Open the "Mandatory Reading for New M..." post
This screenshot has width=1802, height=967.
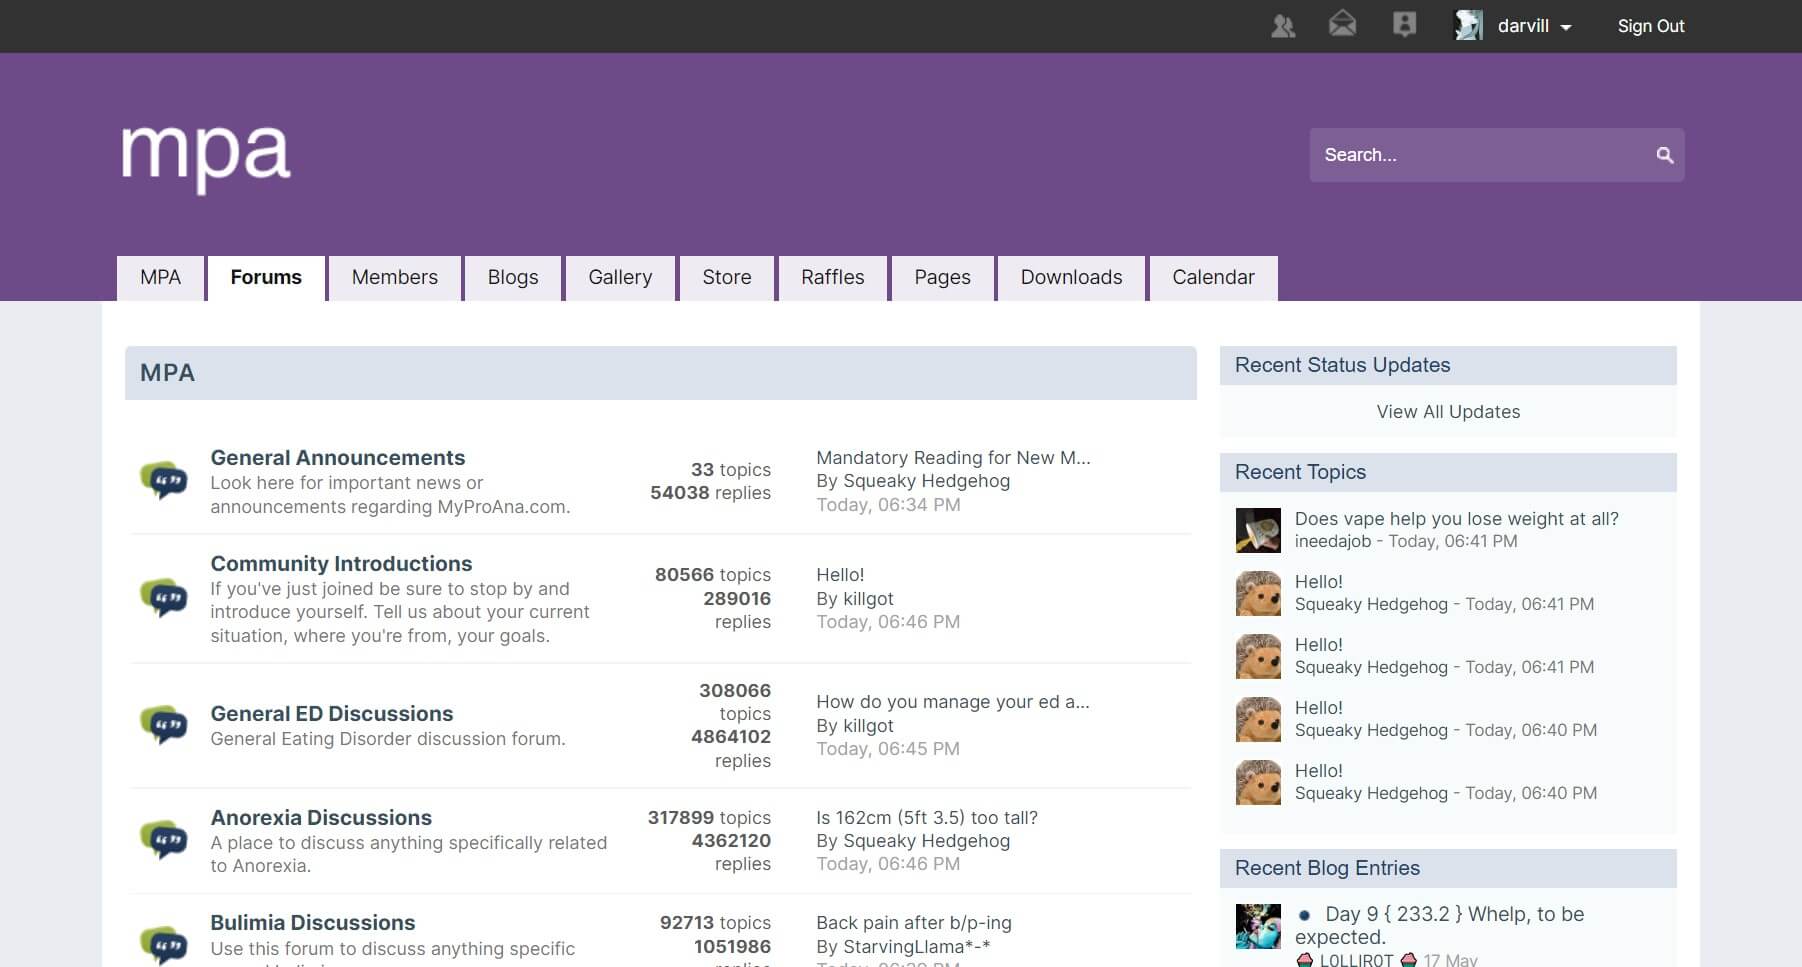[x=953, y=458]
